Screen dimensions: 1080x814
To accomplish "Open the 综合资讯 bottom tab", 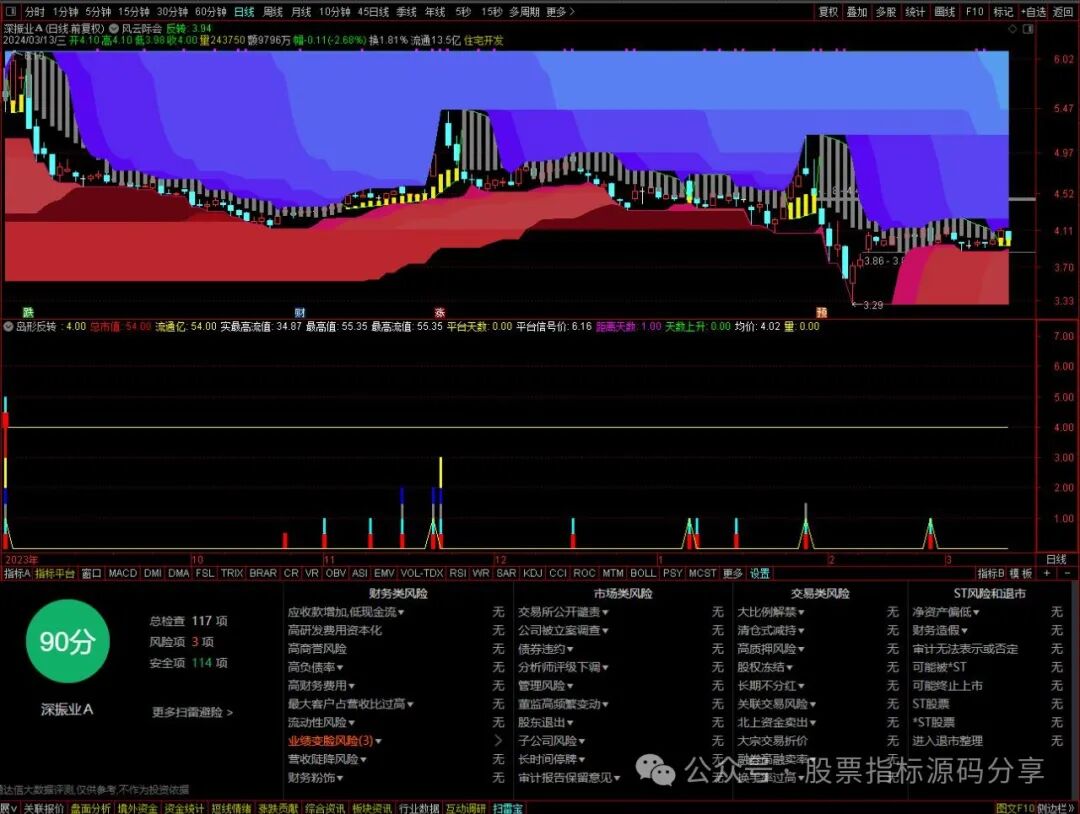I will click(x=325, y=808).
